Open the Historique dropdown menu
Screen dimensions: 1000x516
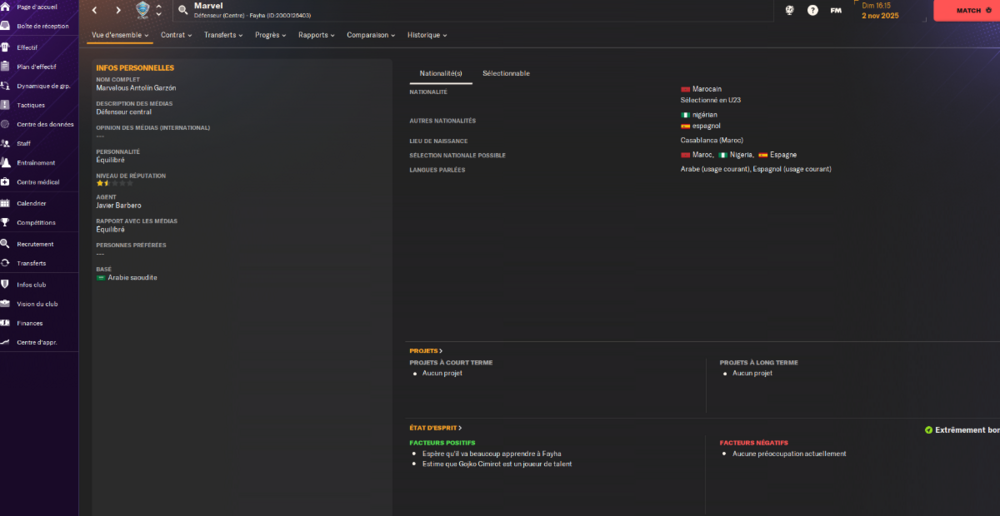point(427,35)
